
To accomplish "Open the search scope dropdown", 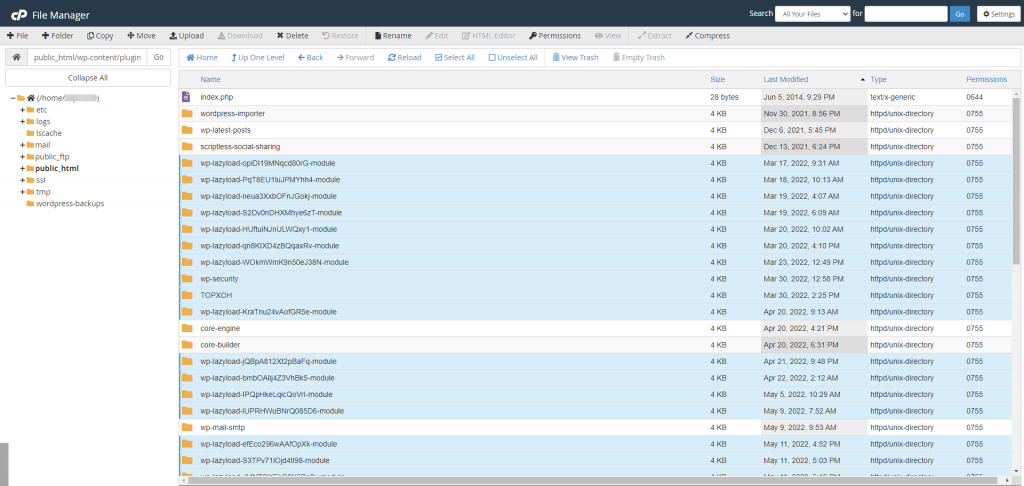I will pyautogui.click(x=812, y=14).
